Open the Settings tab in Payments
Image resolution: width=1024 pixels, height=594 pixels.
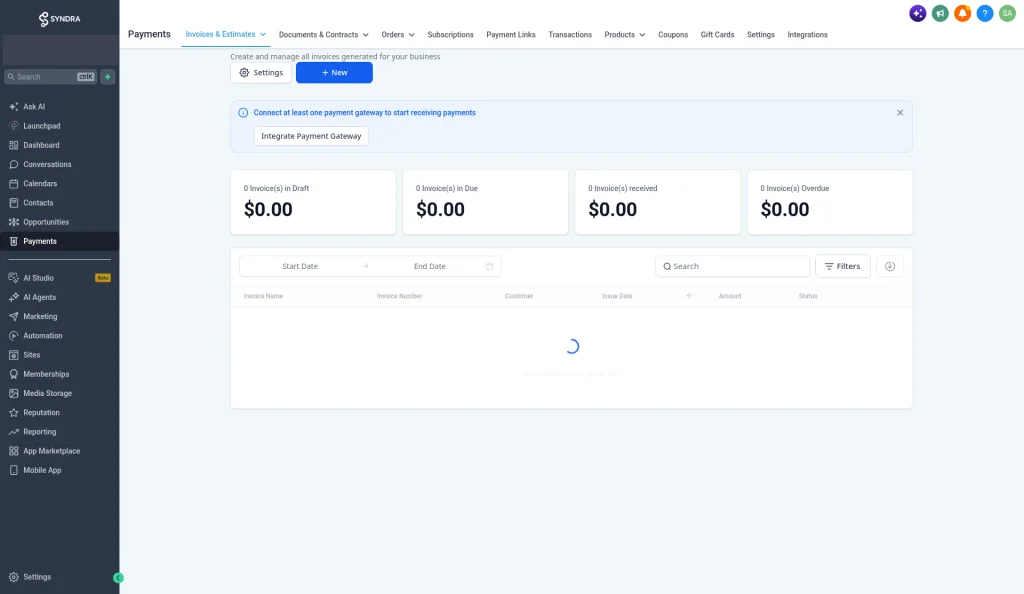tap(760, 35)
